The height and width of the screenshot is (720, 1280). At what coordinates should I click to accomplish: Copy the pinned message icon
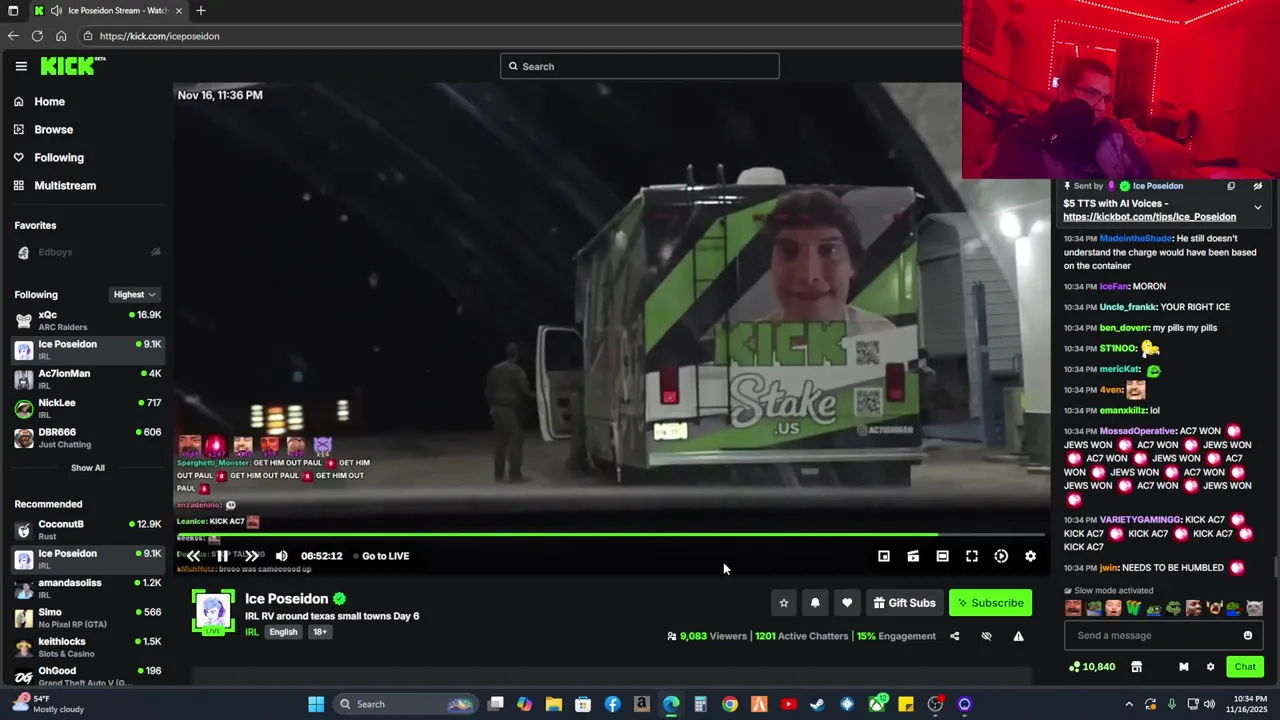[1231, 186]
